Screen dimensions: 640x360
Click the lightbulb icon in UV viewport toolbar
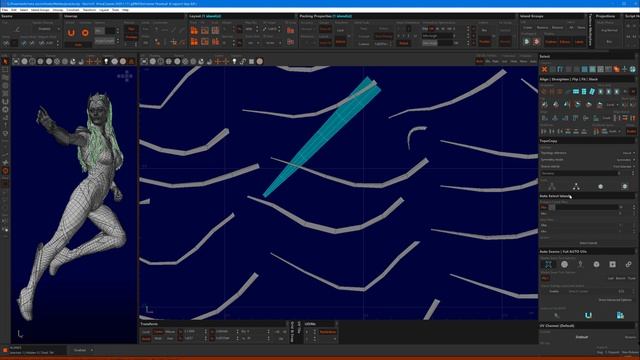(x=234, y=61)
